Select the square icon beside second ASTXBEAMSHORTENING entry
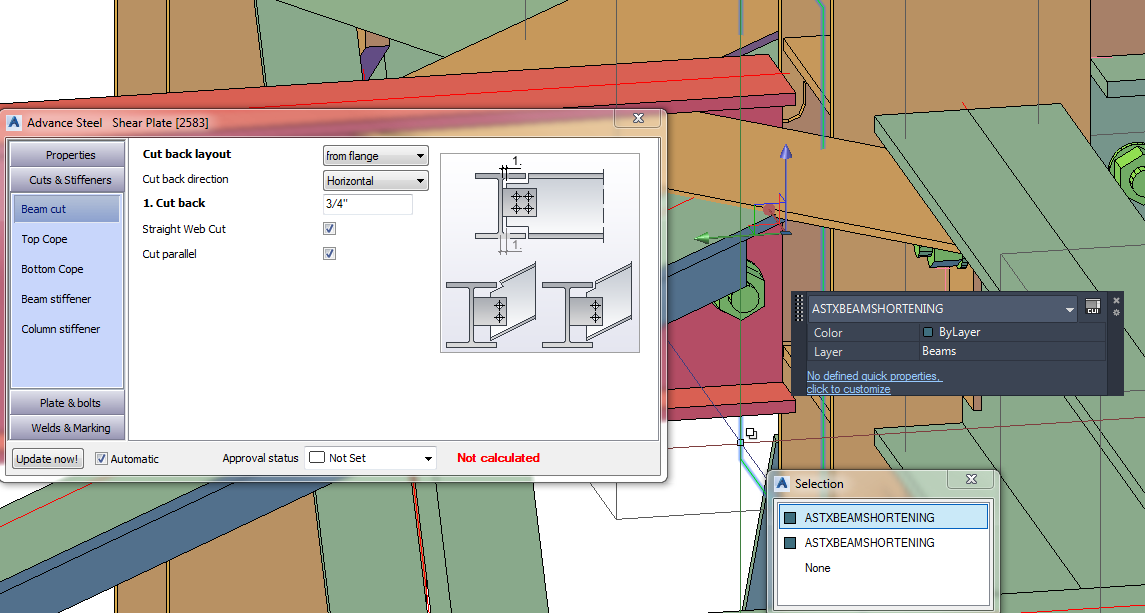The height and width of the screenshot is (613, 1145). coord(790,542)
